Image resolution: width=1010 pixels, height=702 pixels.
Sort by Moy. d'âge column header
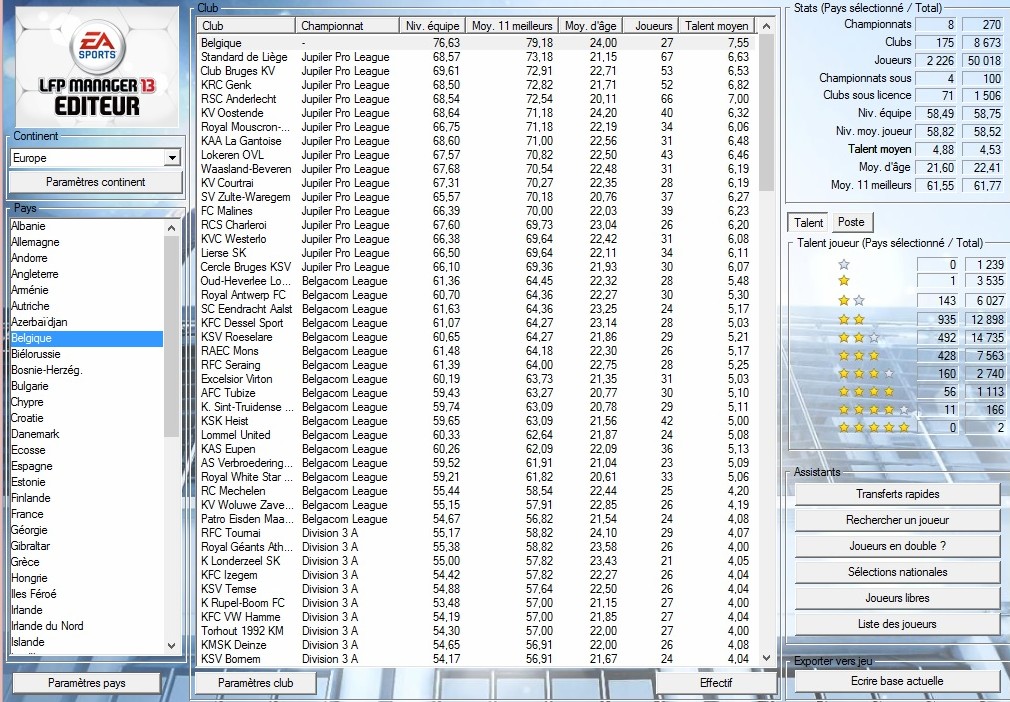[591, 26]
